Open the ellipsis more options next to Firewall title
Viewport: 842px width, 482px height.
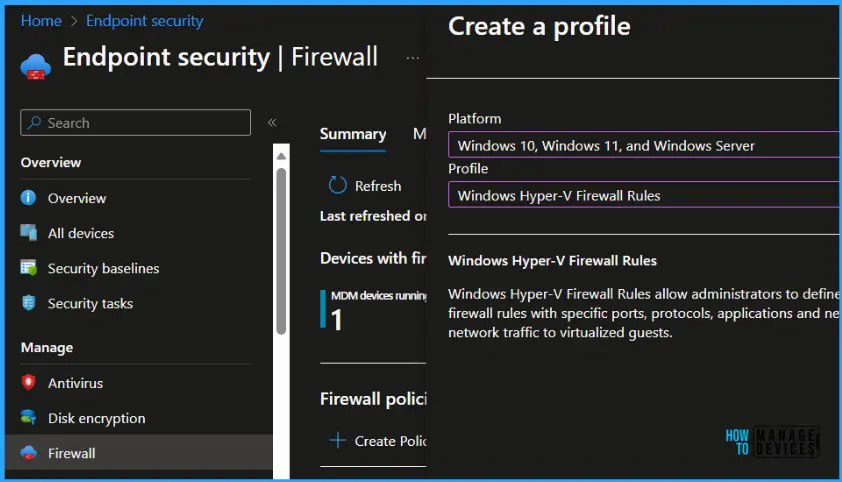tap(412, 58)
